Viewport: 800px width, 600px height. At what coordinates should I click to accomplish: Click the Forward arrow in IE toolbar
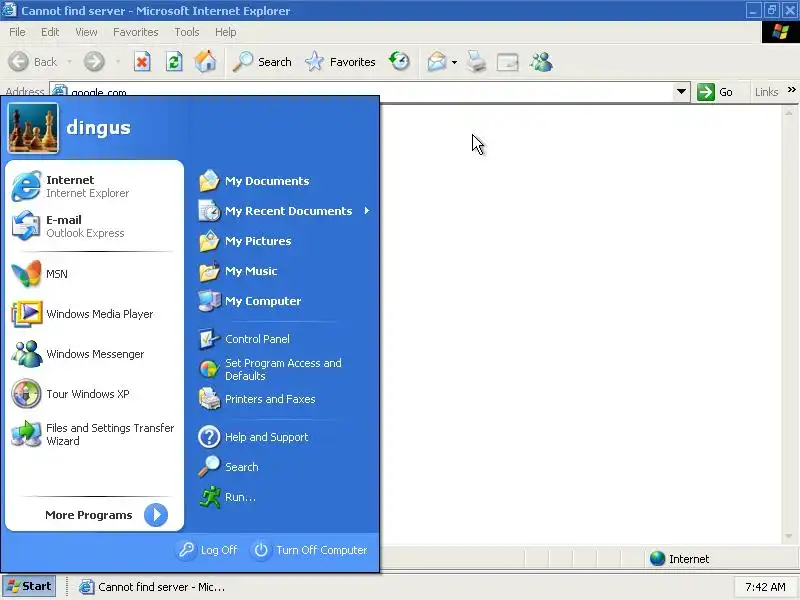94,62
